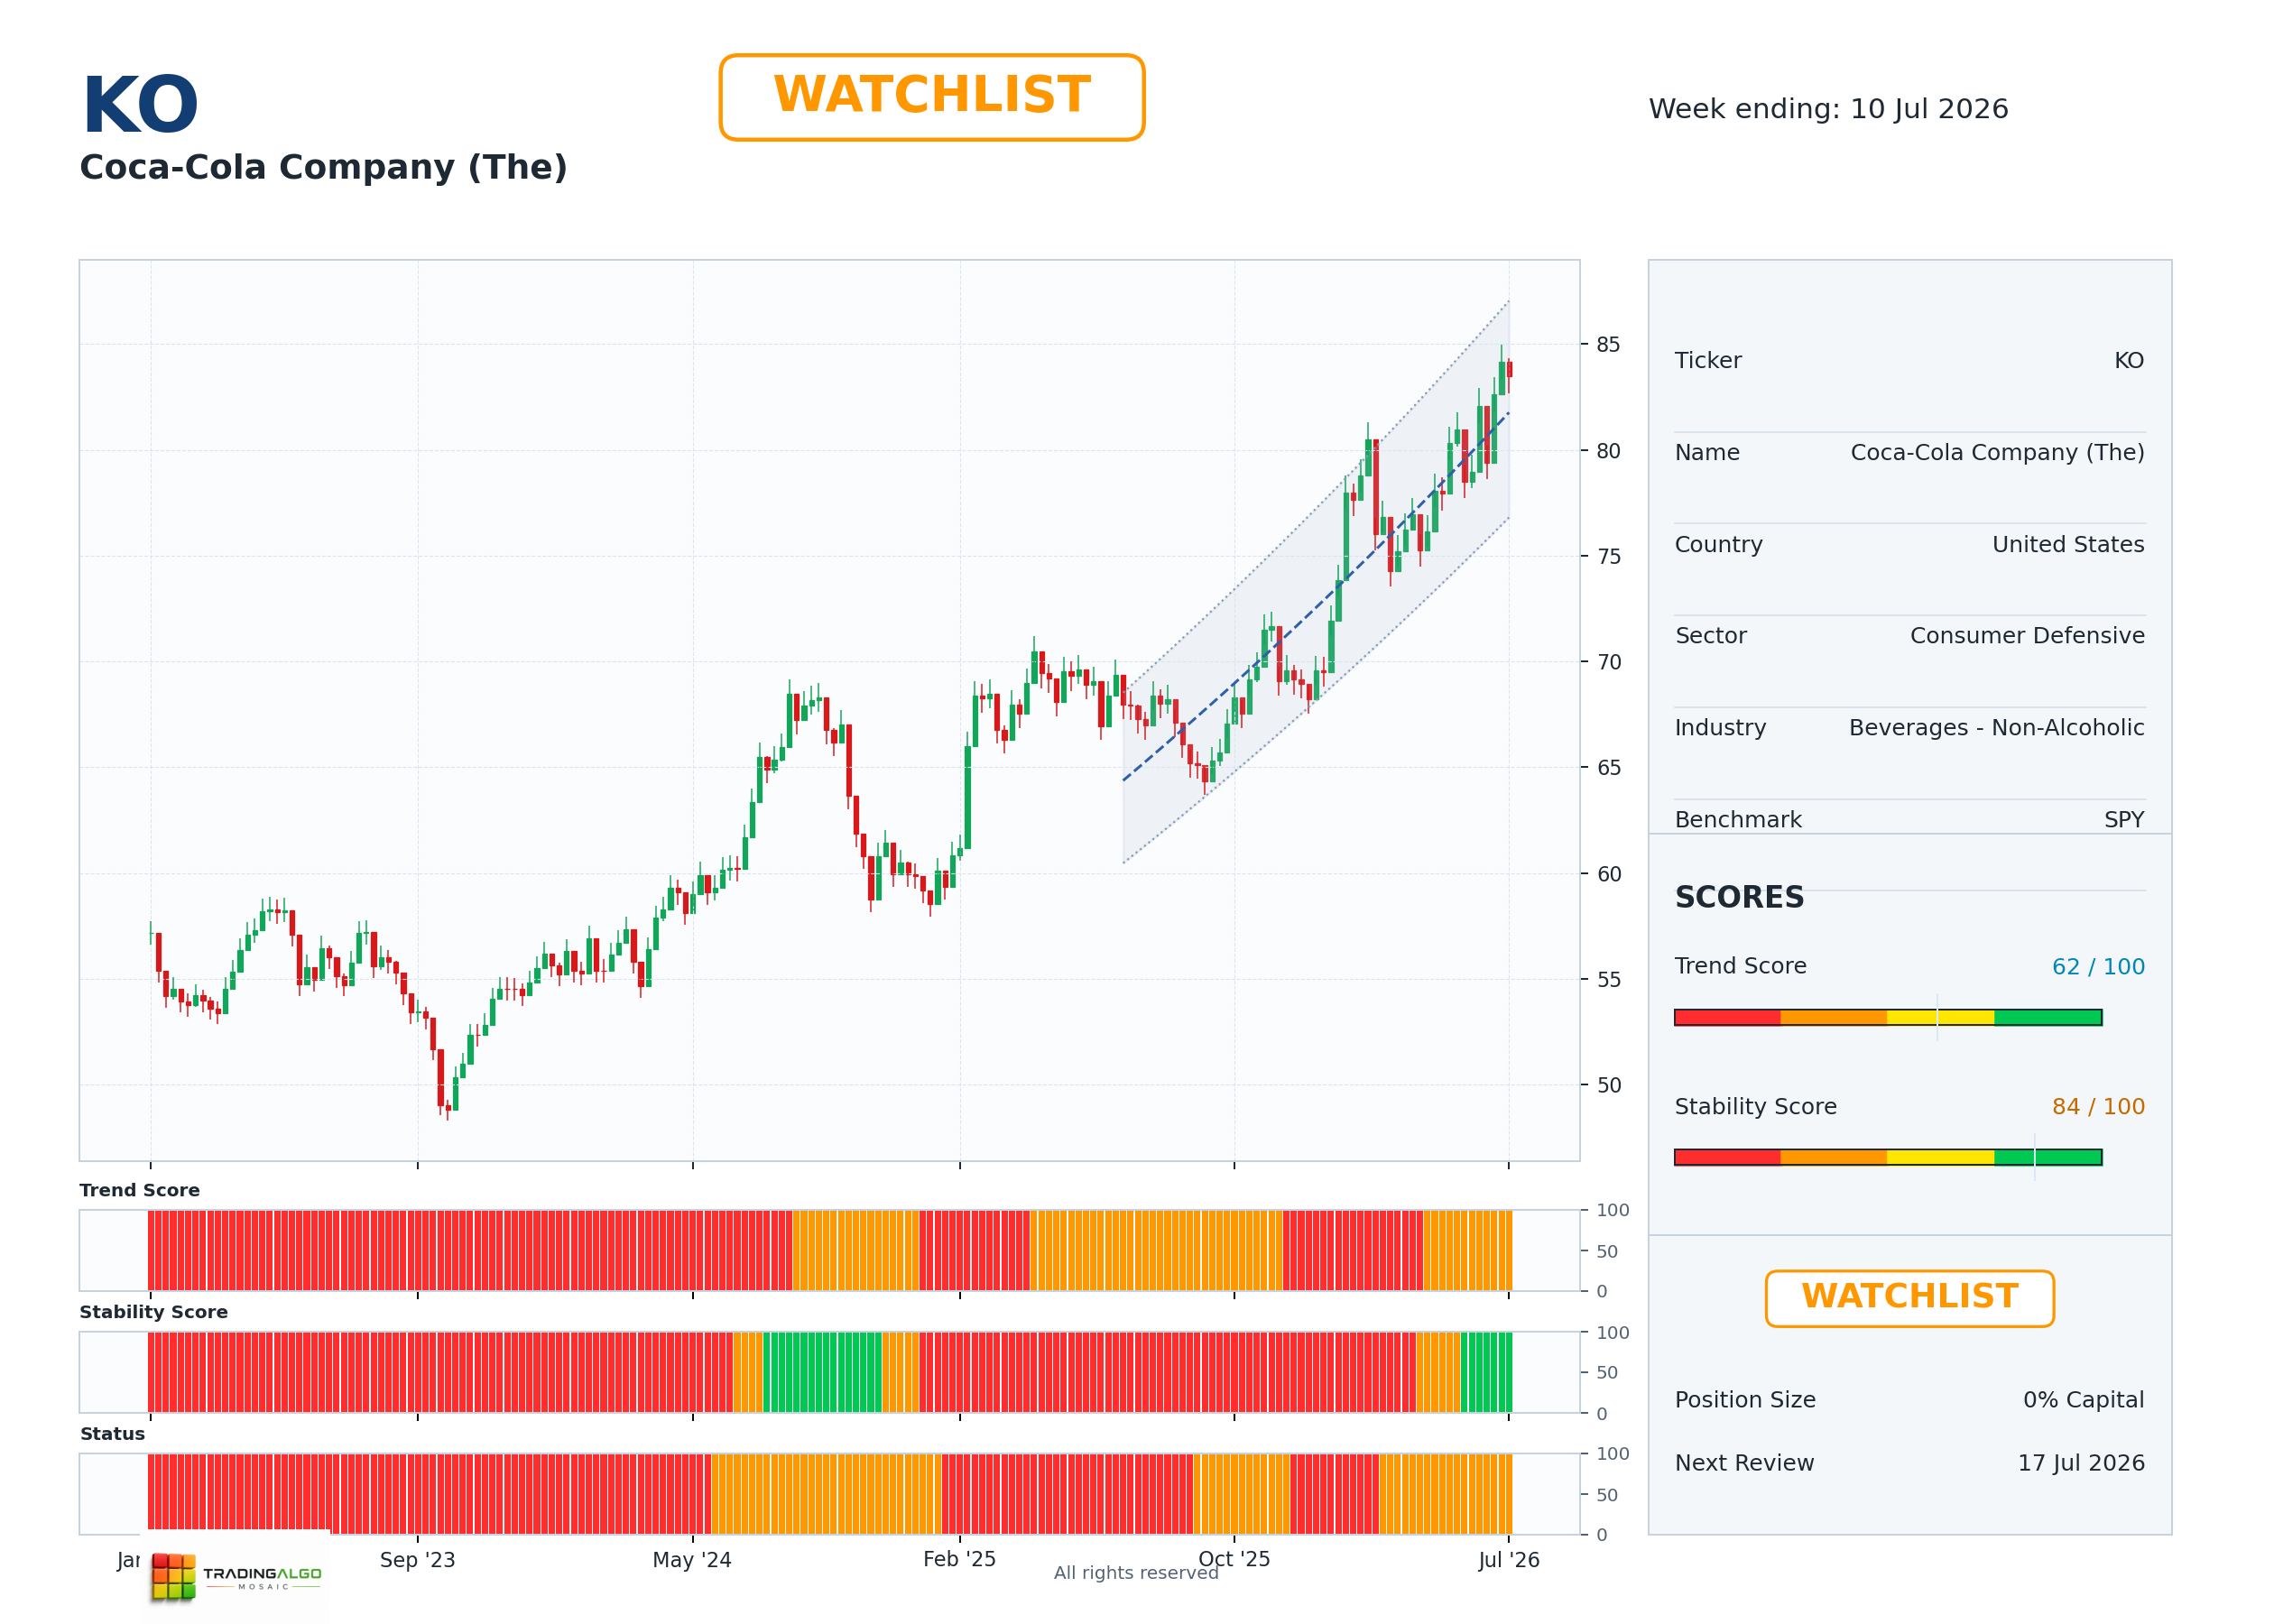The width and height of the screenshot is (2274, 1624).
Task: Click the 84 / 100 stability score value
Action: [2098, 1107]
